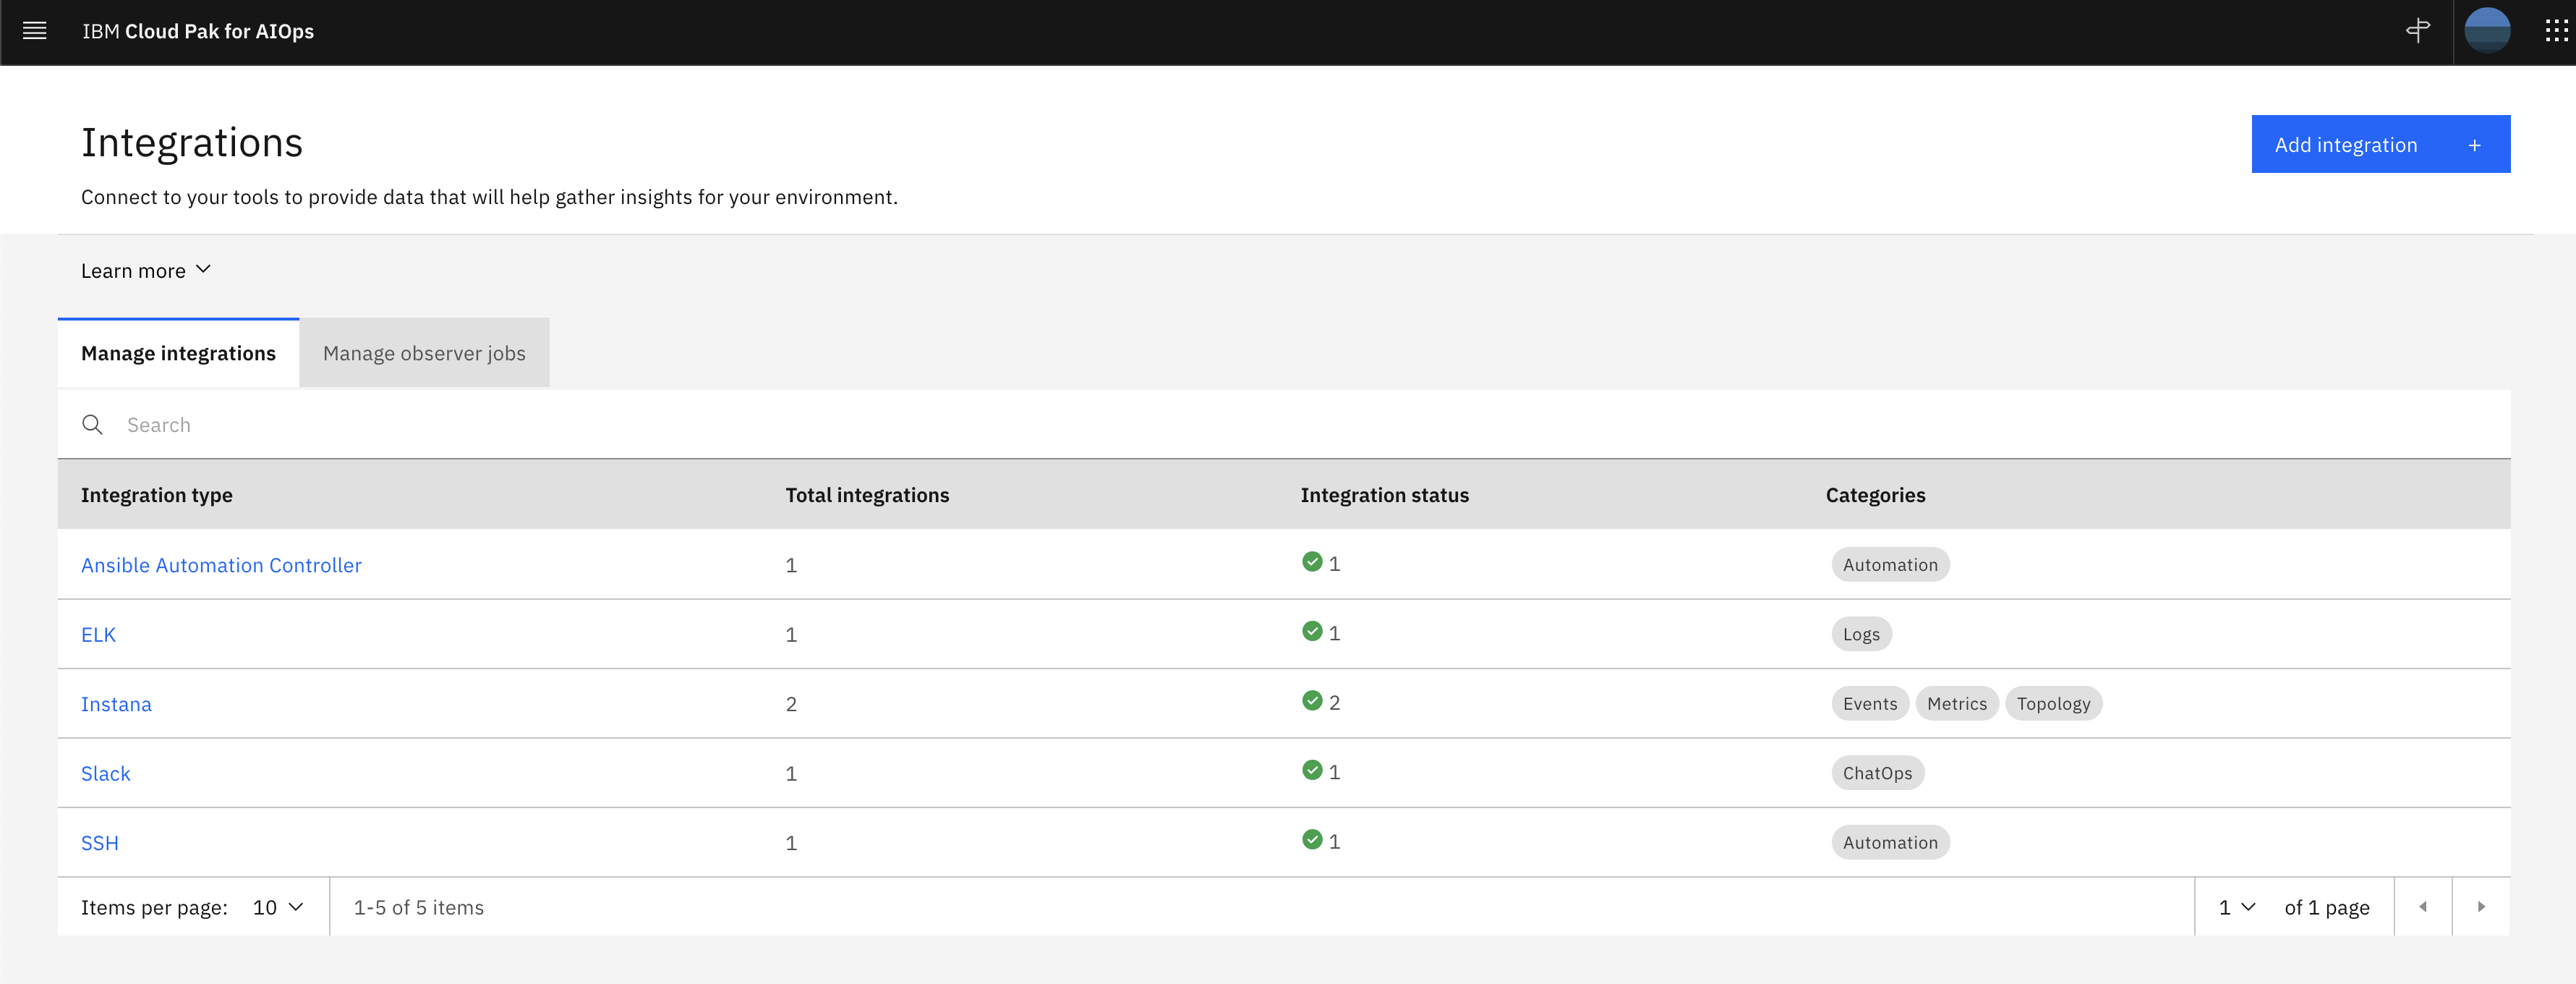Click the Events category tag
The image size is (2576, 984).
pyautogui.click(x=1870, y=704)
